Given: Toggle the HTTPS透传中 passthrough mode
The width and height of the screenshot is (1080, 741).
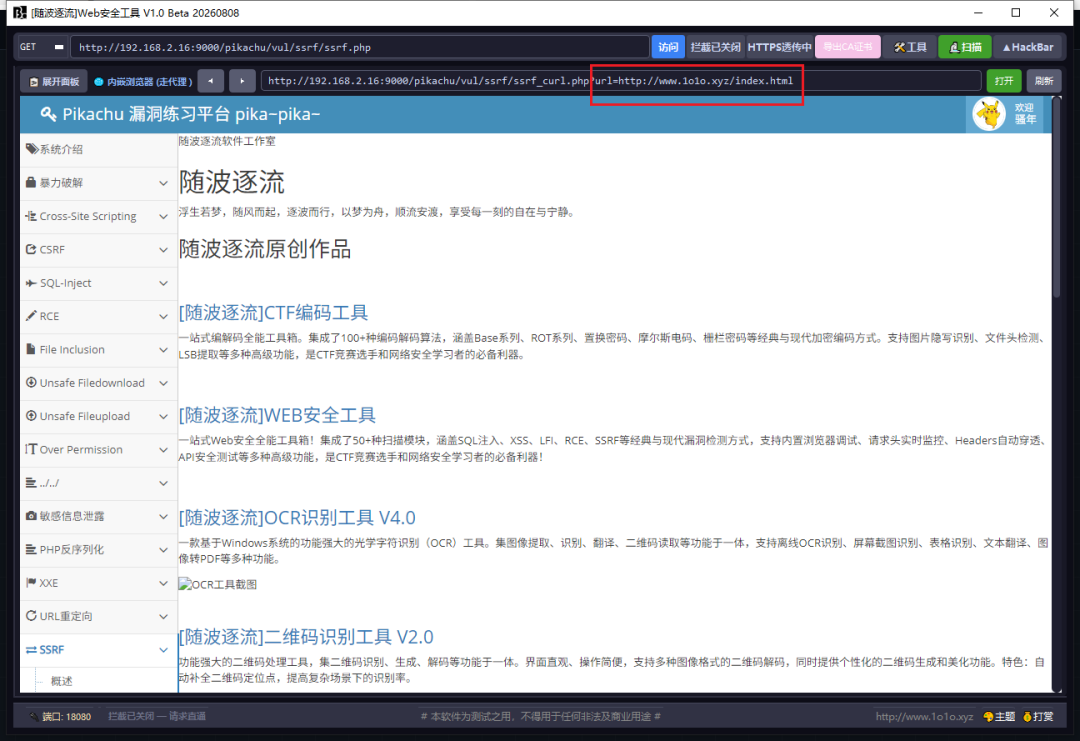Looking at the screenshot, I should (x=779, y=48).
